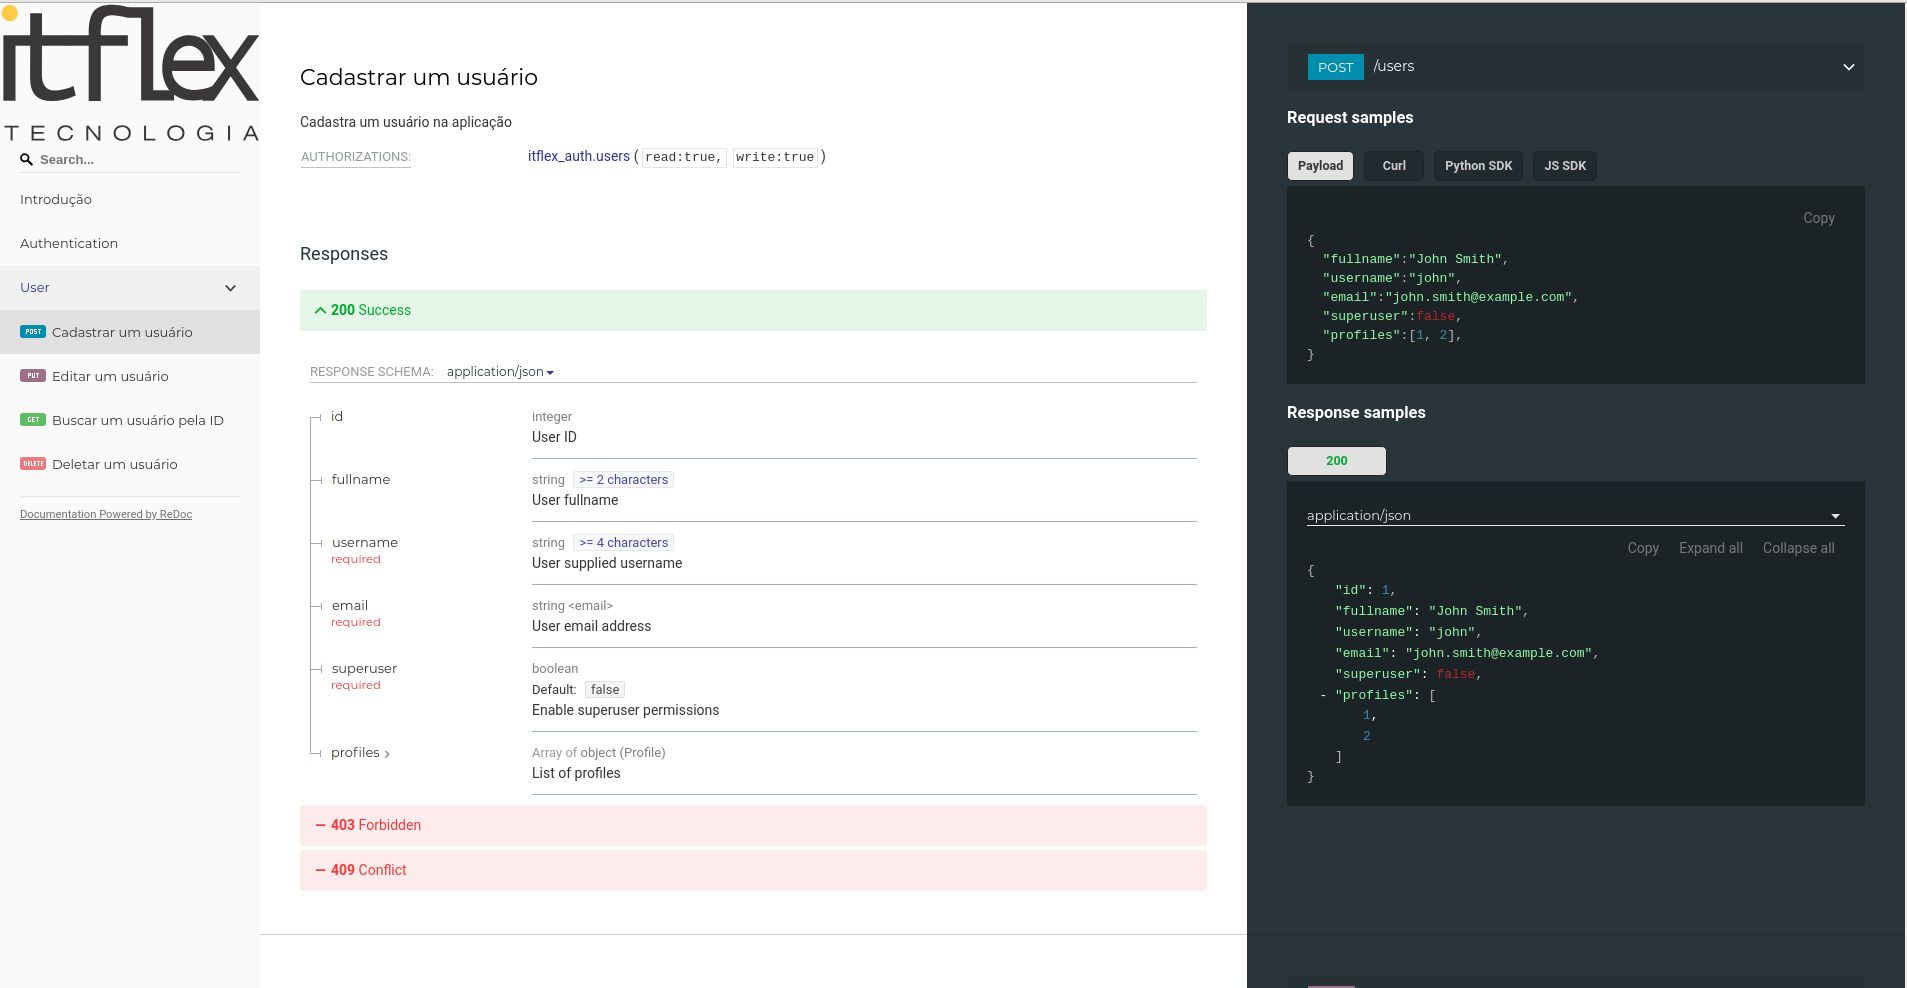
Task: Select Editar um usuário in sidebar
Action: 130,376
